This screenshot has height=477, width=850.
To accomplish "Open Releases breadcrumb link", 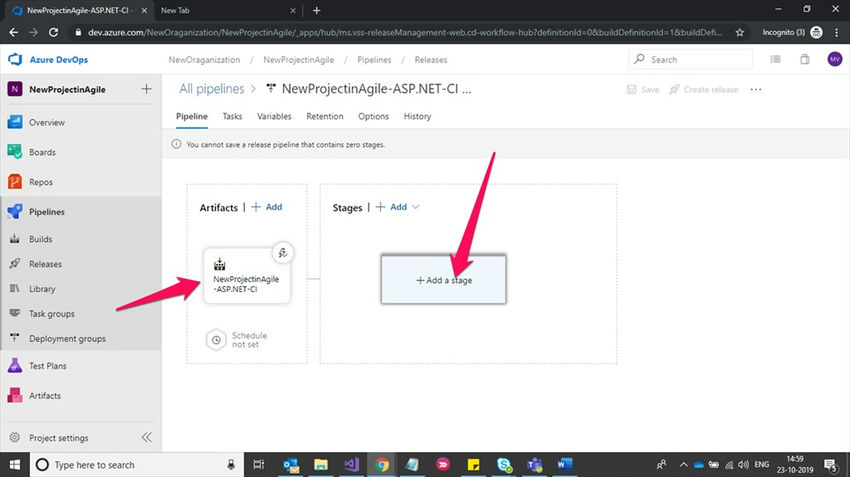I will point(431,60).
